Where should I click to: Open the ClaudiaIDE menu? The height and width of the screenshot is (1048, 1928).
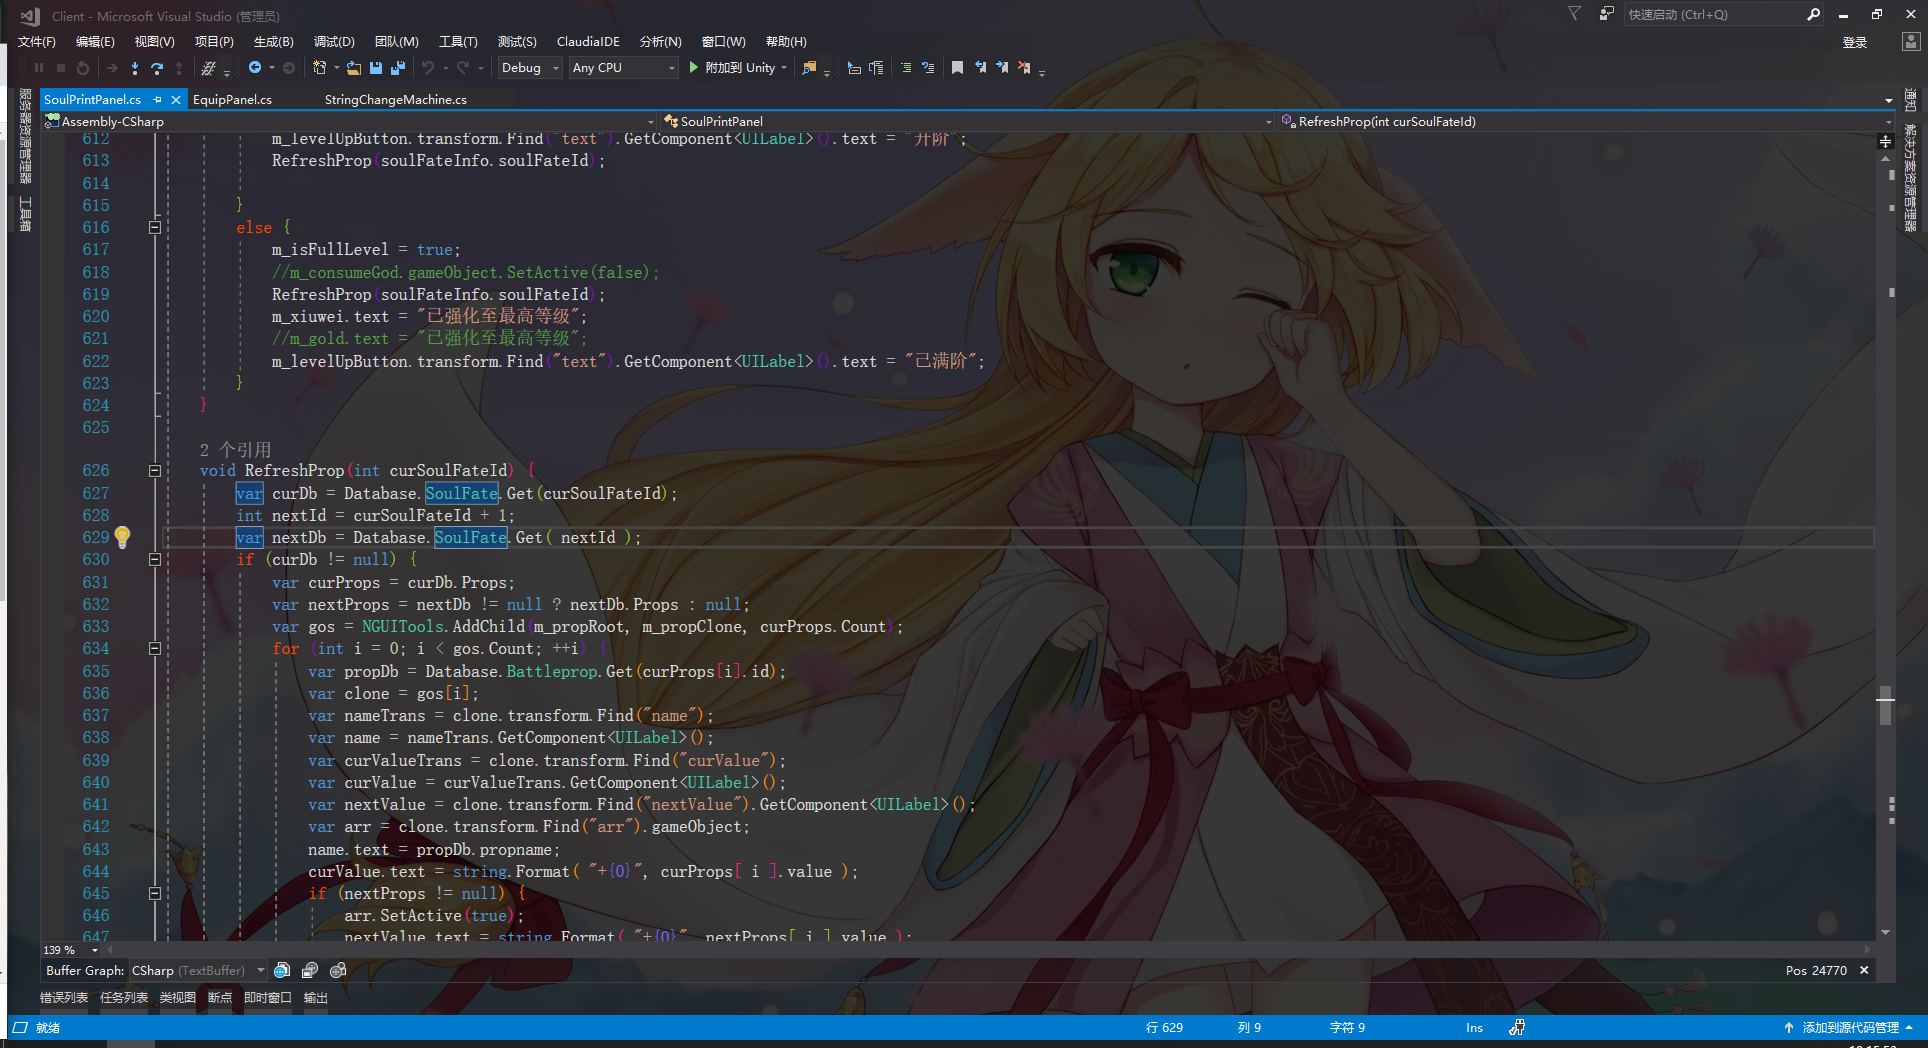[588, 41]
